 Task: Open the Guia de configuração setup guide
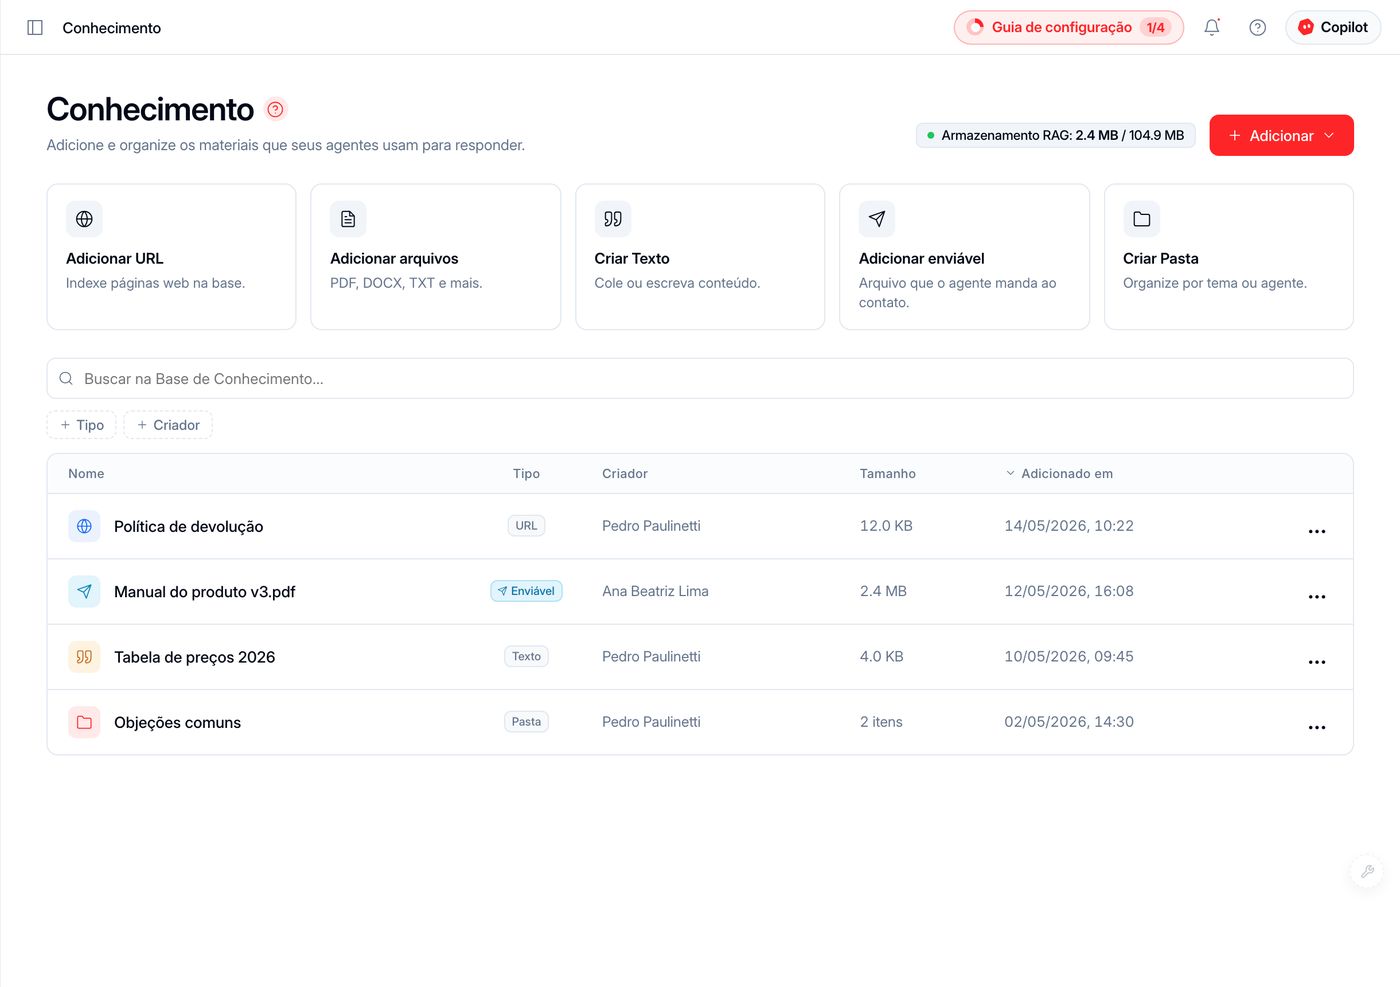tap(1069, 28)
